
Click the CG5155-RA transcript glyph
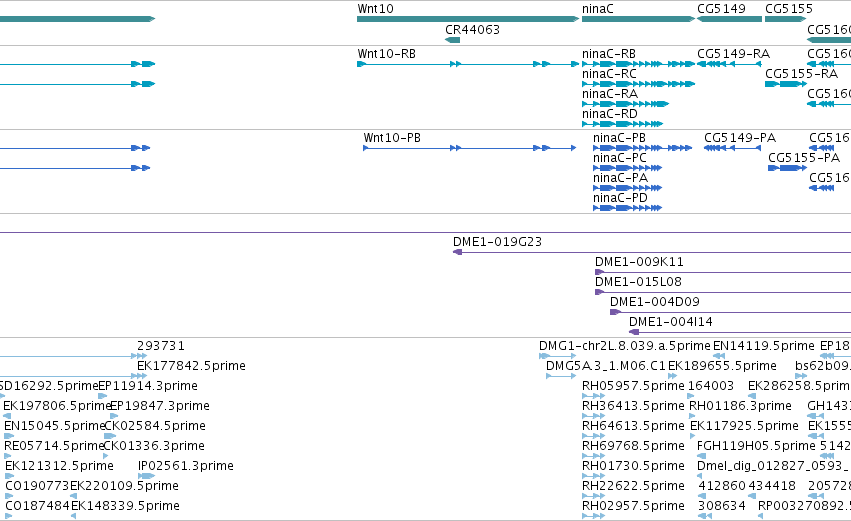pyautogui.click(x=786, y=84)
